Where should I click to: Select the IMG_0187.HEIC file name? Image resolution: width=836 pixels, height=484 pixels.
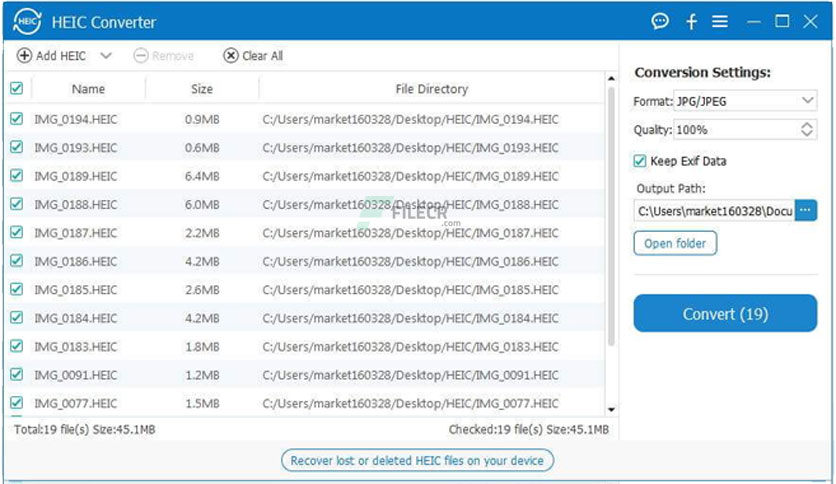tap(76, 233)
